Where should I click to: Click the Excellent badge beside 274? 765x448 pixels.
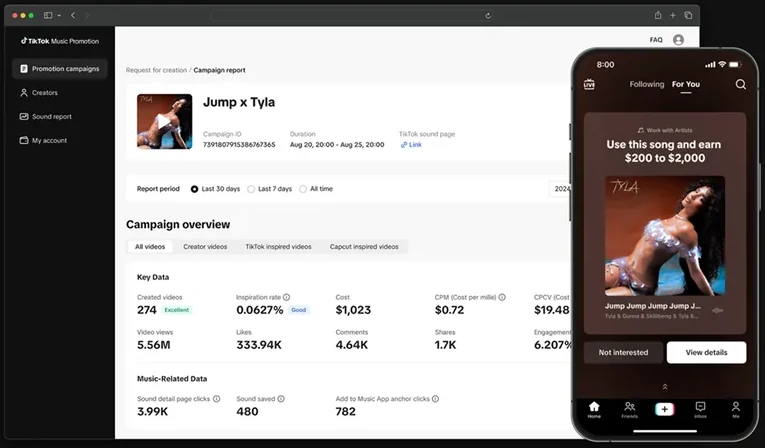pyautogui.click(x=177, y=310)
